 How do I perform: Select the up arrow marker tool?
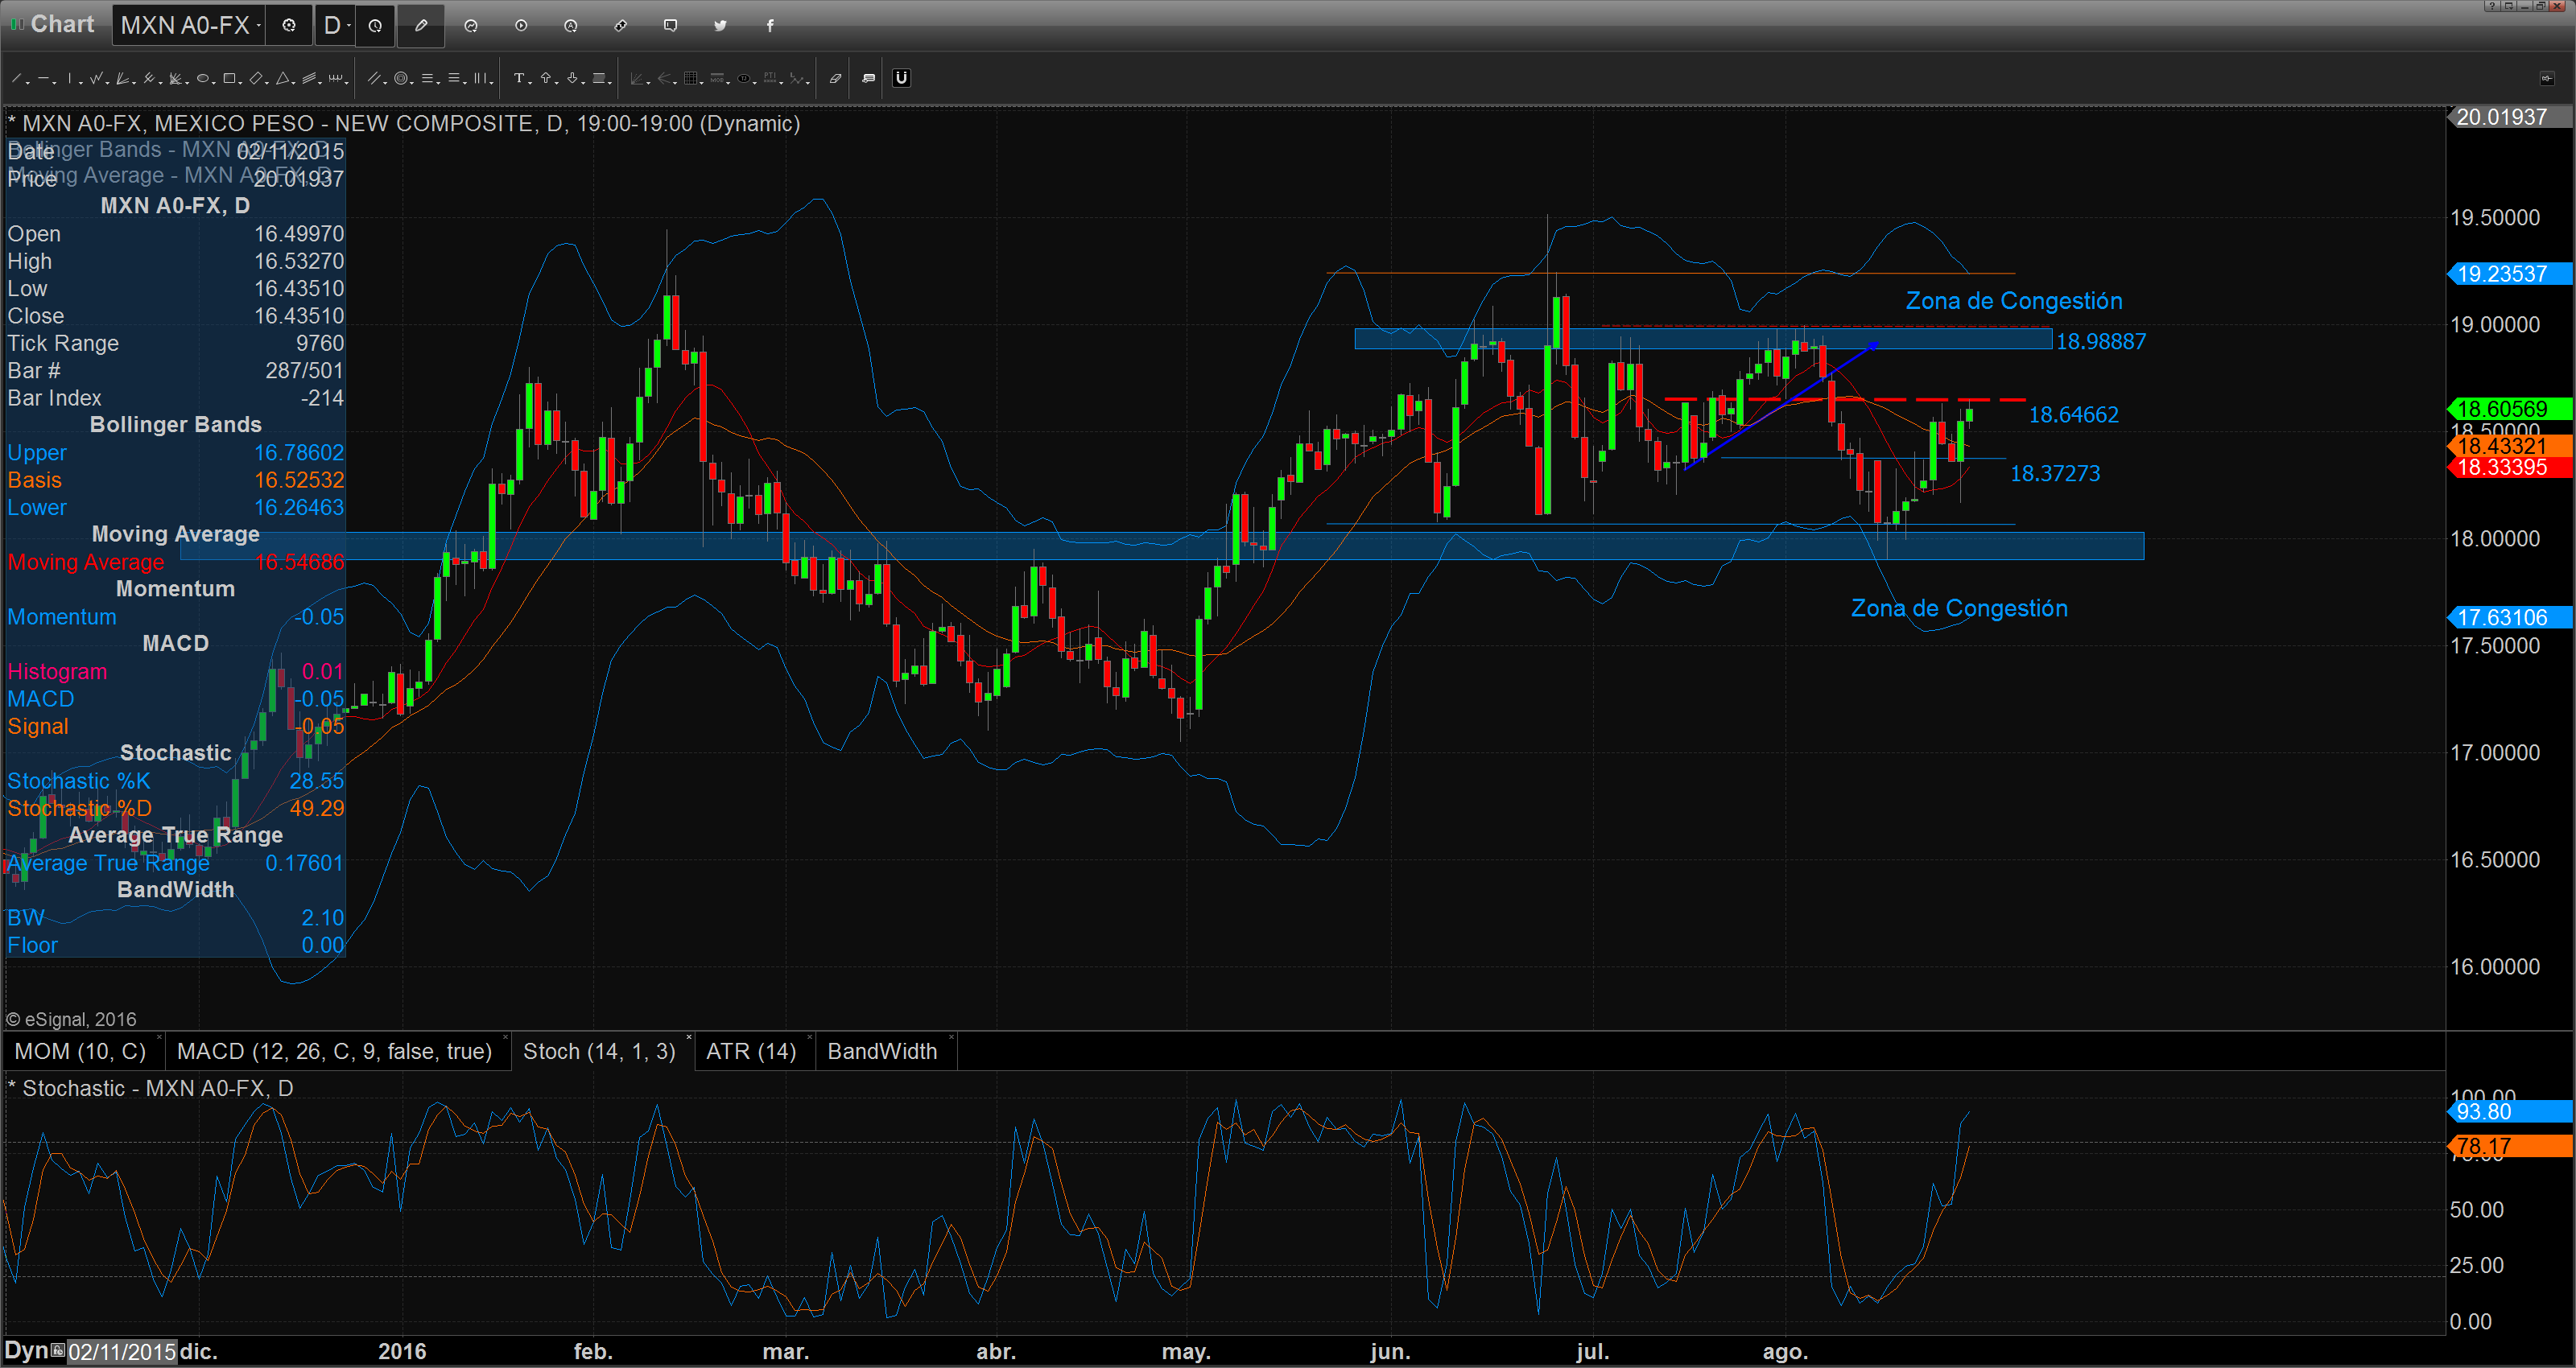point(546,78)
